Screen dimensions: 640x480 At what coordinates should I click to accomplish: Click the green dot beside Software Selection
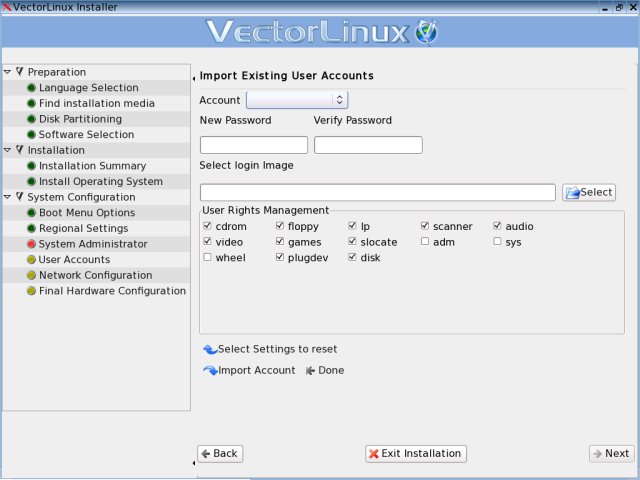(x=31, y=135)
